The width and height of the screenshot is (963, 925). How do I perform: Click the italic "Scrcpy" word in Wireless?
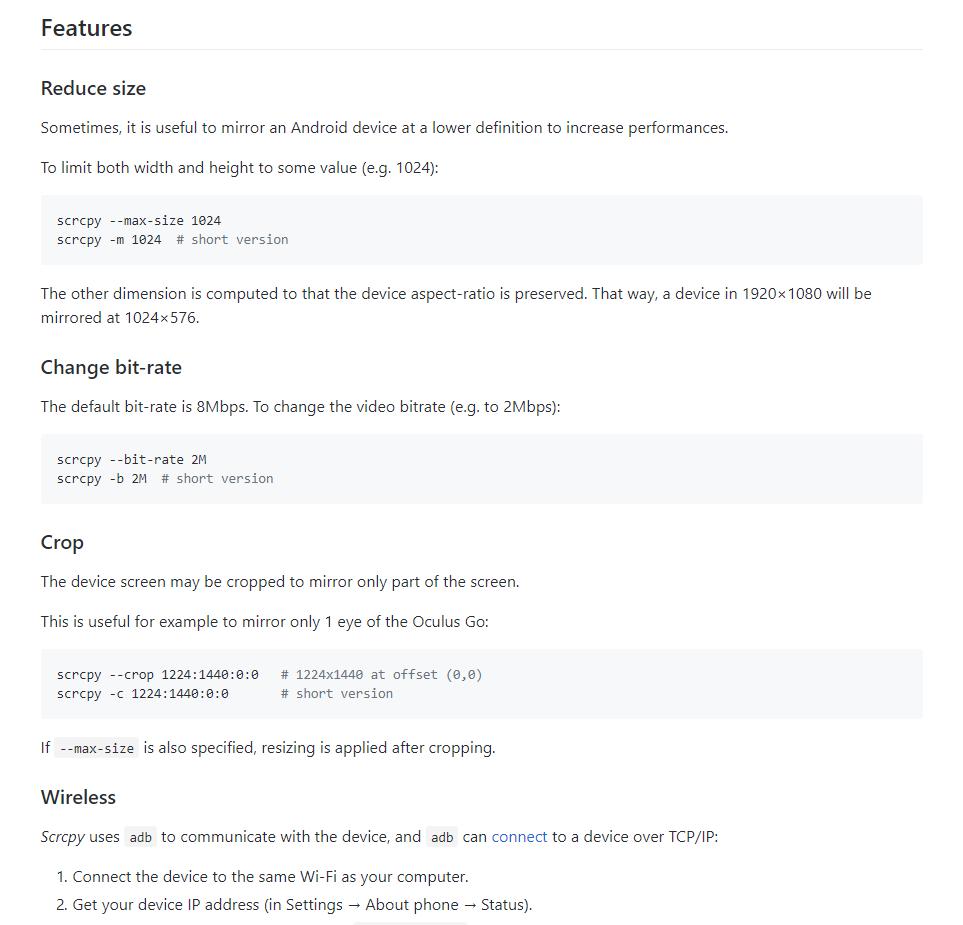pos(62,837)
